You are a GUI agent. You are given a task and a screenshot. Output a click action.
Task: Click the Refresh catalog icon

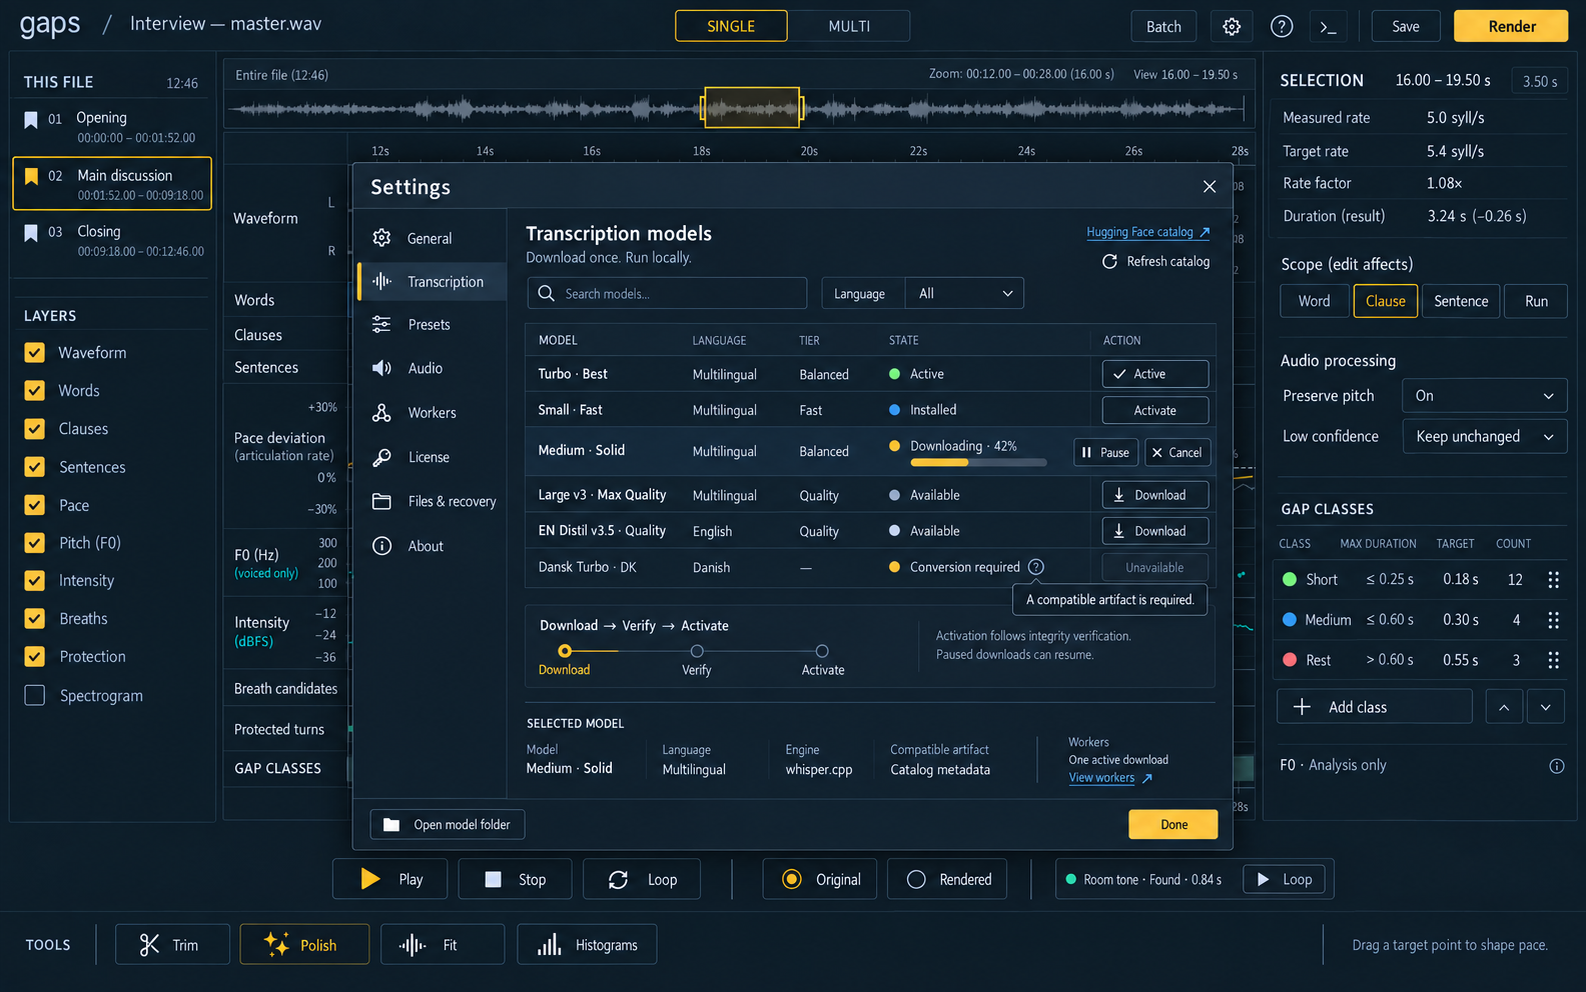[1110, 261]
